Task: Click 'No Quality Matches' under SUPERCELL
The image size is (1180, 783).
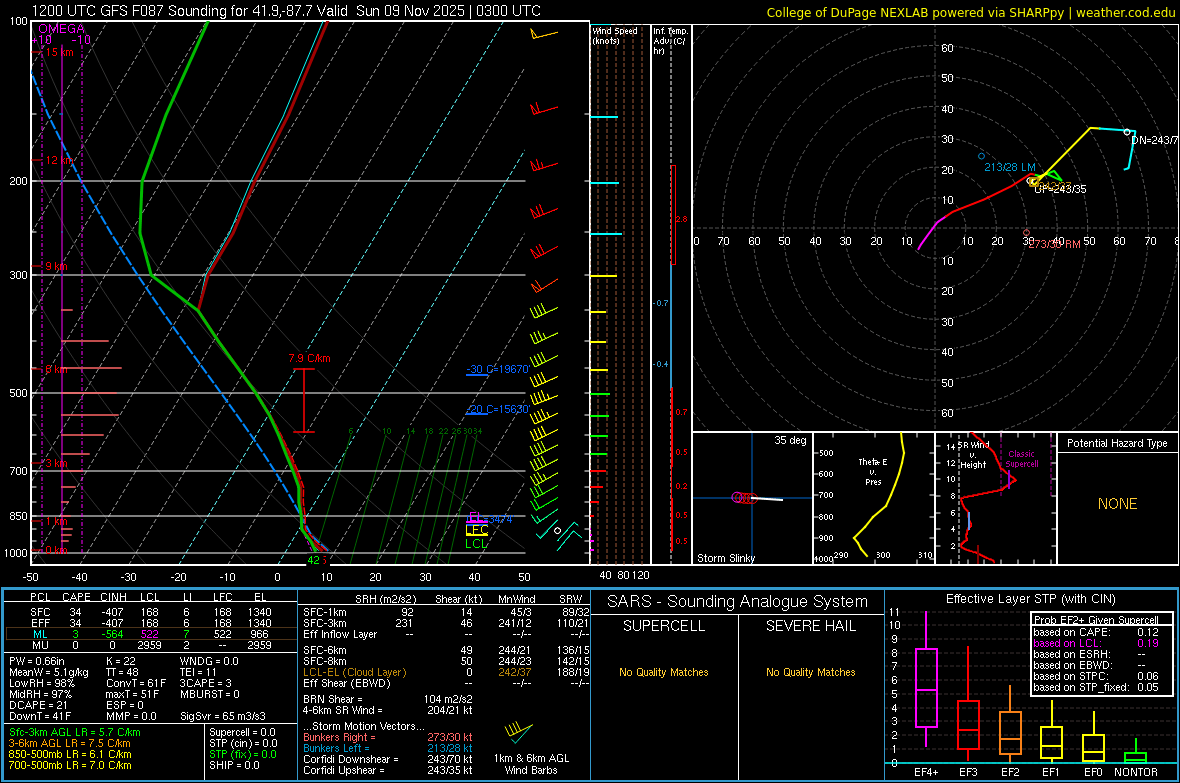Action: [664, 672]
